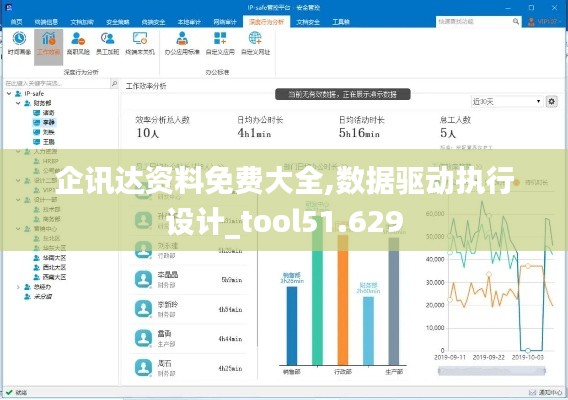The height and width of the screenshot is (400, 568).
Task: Switch to the 工具箱 tab
Action: (341, 22)
